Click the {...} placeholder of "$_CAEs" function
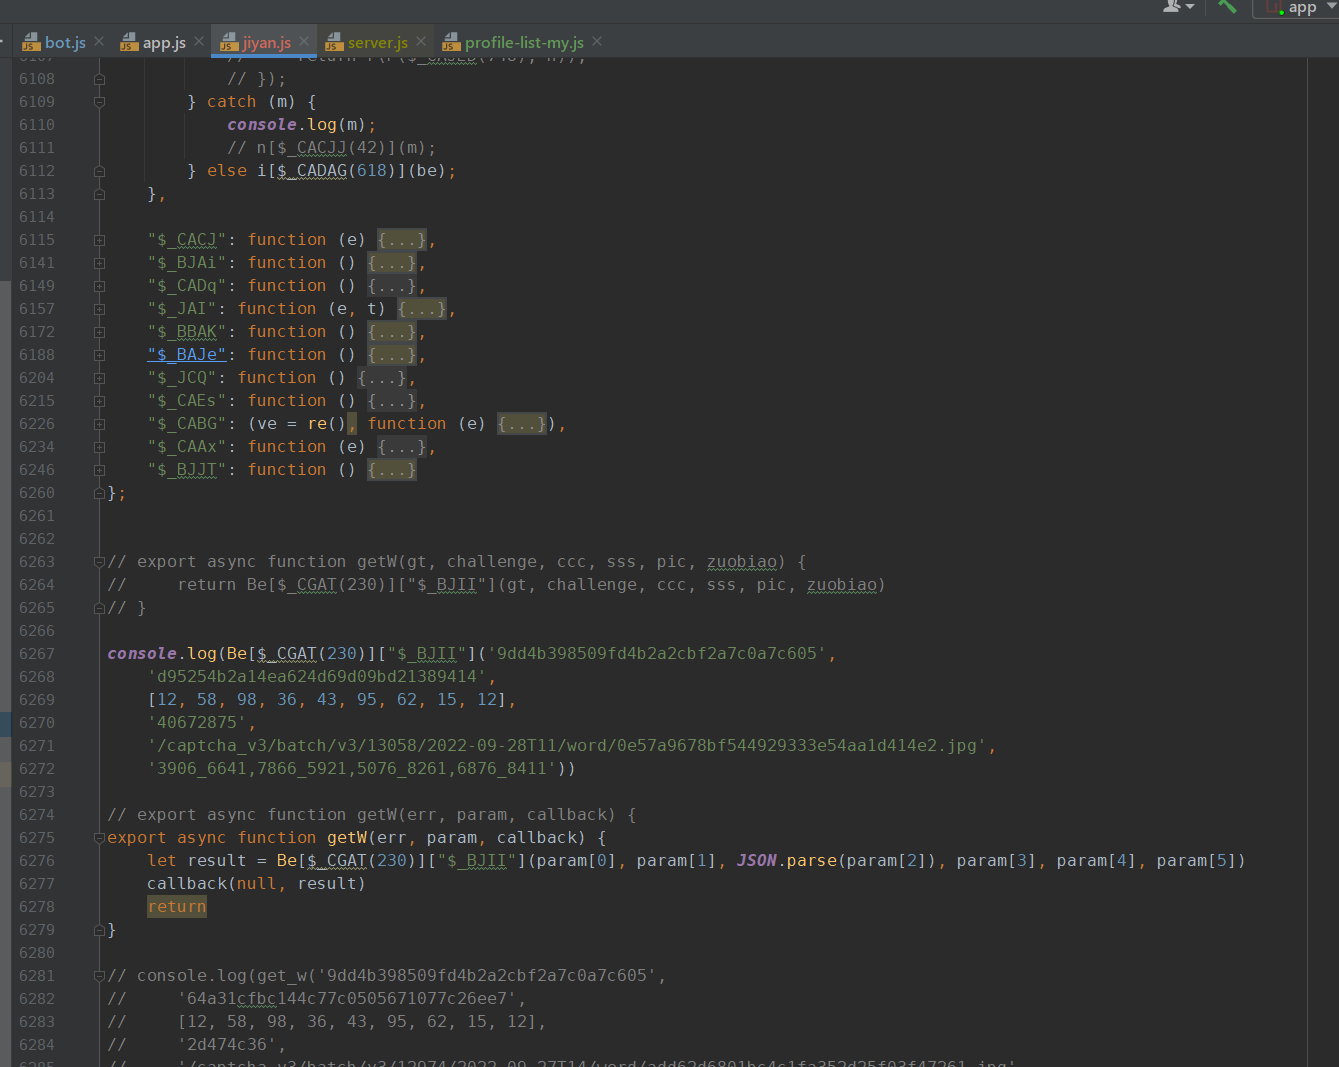The image size is (1339, 1067). [391, 401]
